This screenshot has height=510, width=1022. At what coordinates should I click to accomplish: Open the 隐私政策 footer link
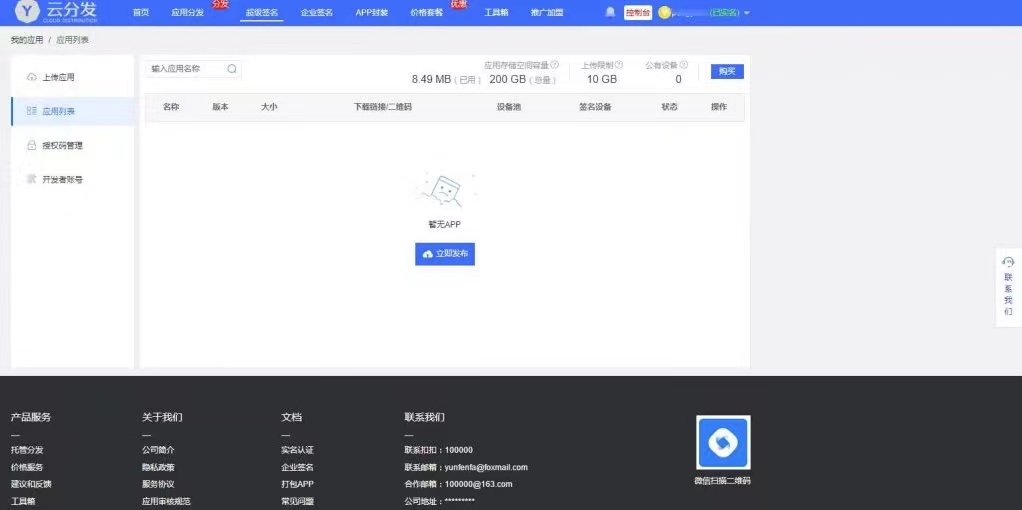(158, 467)
